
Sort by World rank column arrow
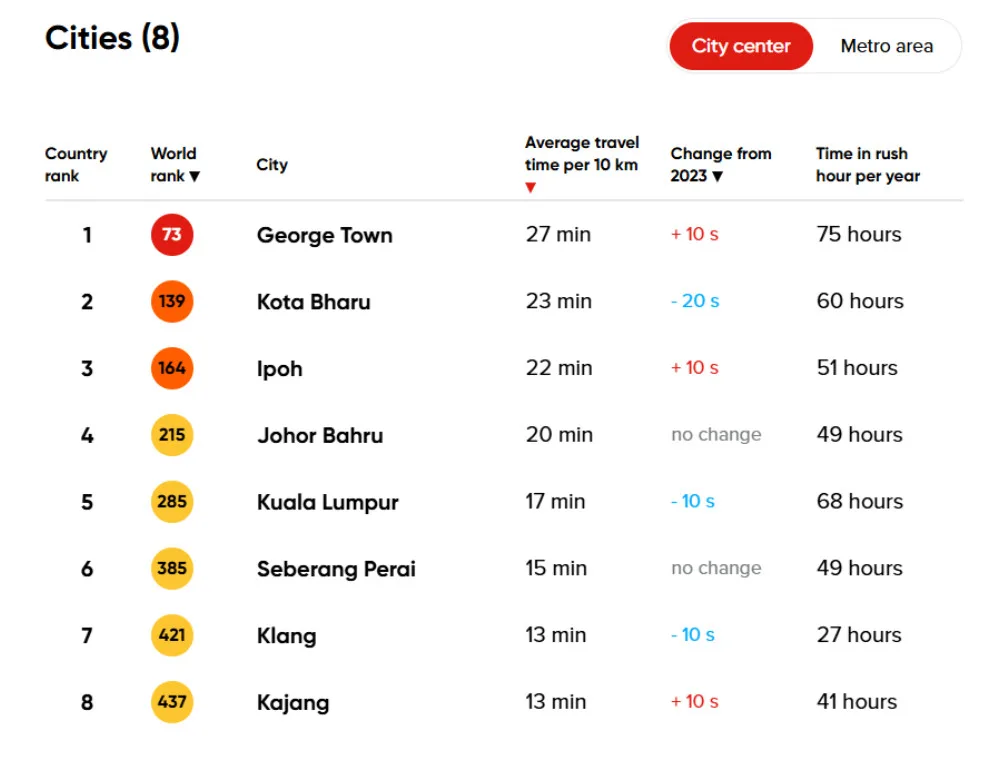195,177
